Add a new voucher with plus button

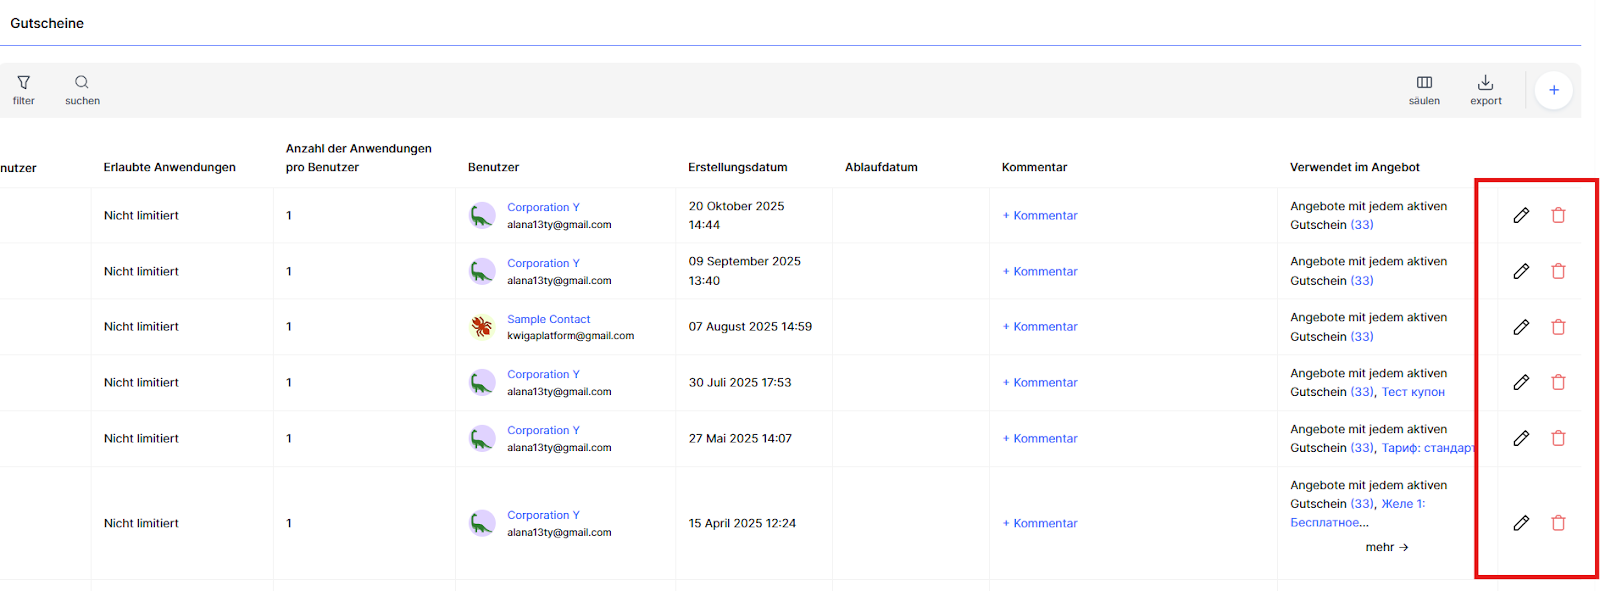[x=1553, y=90]
